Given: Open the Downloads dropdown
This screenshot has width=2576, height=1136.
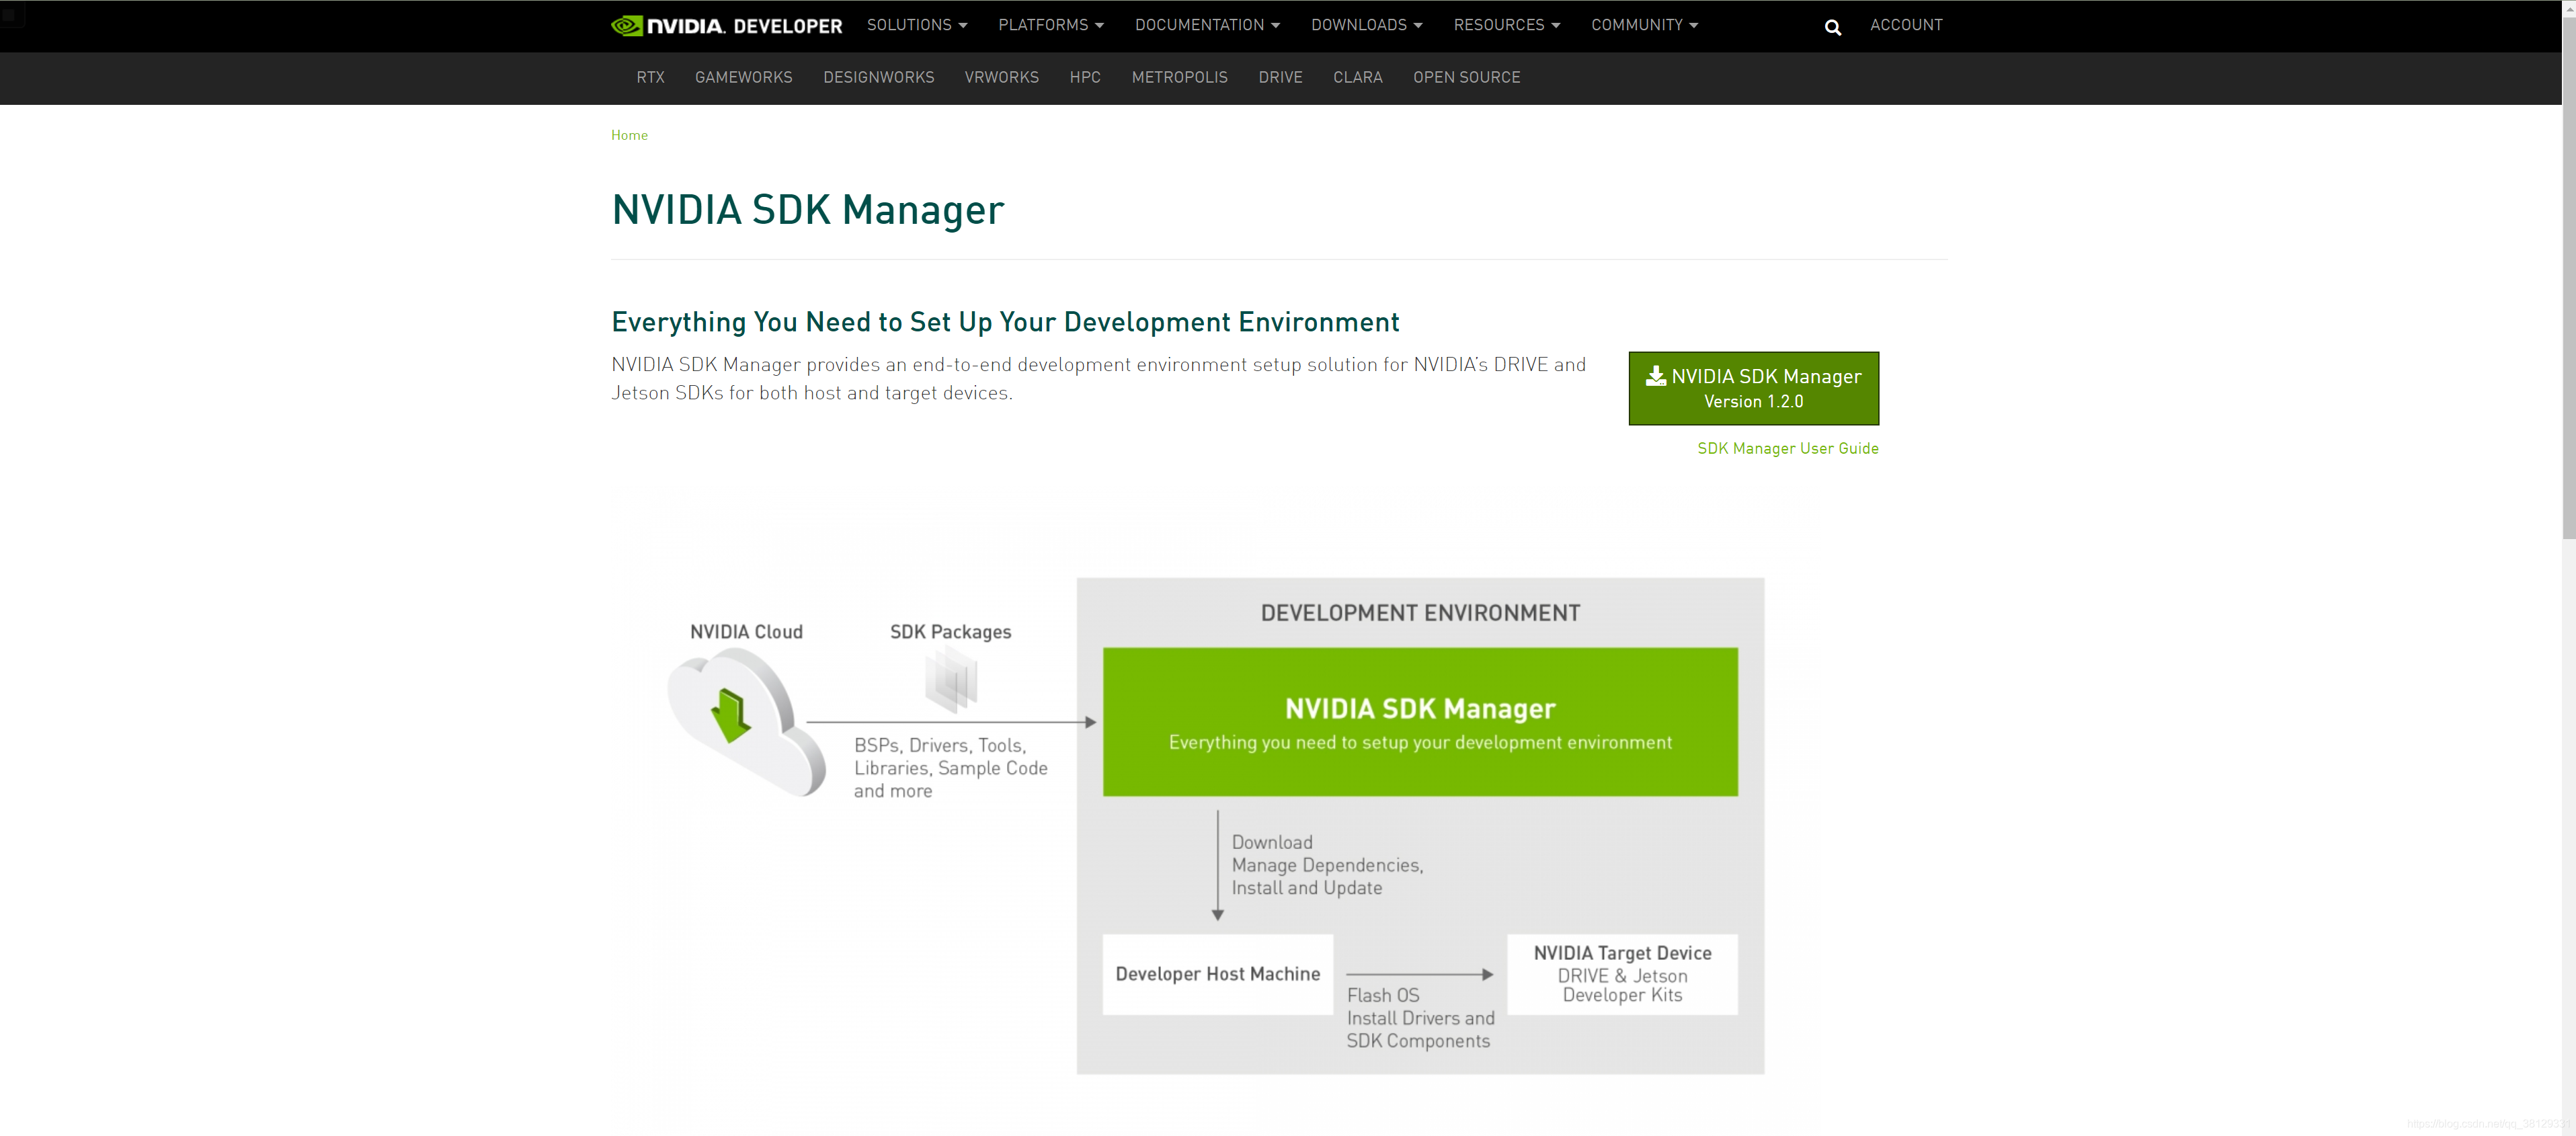Looking at the screenshot, I should click(1366, 25).
